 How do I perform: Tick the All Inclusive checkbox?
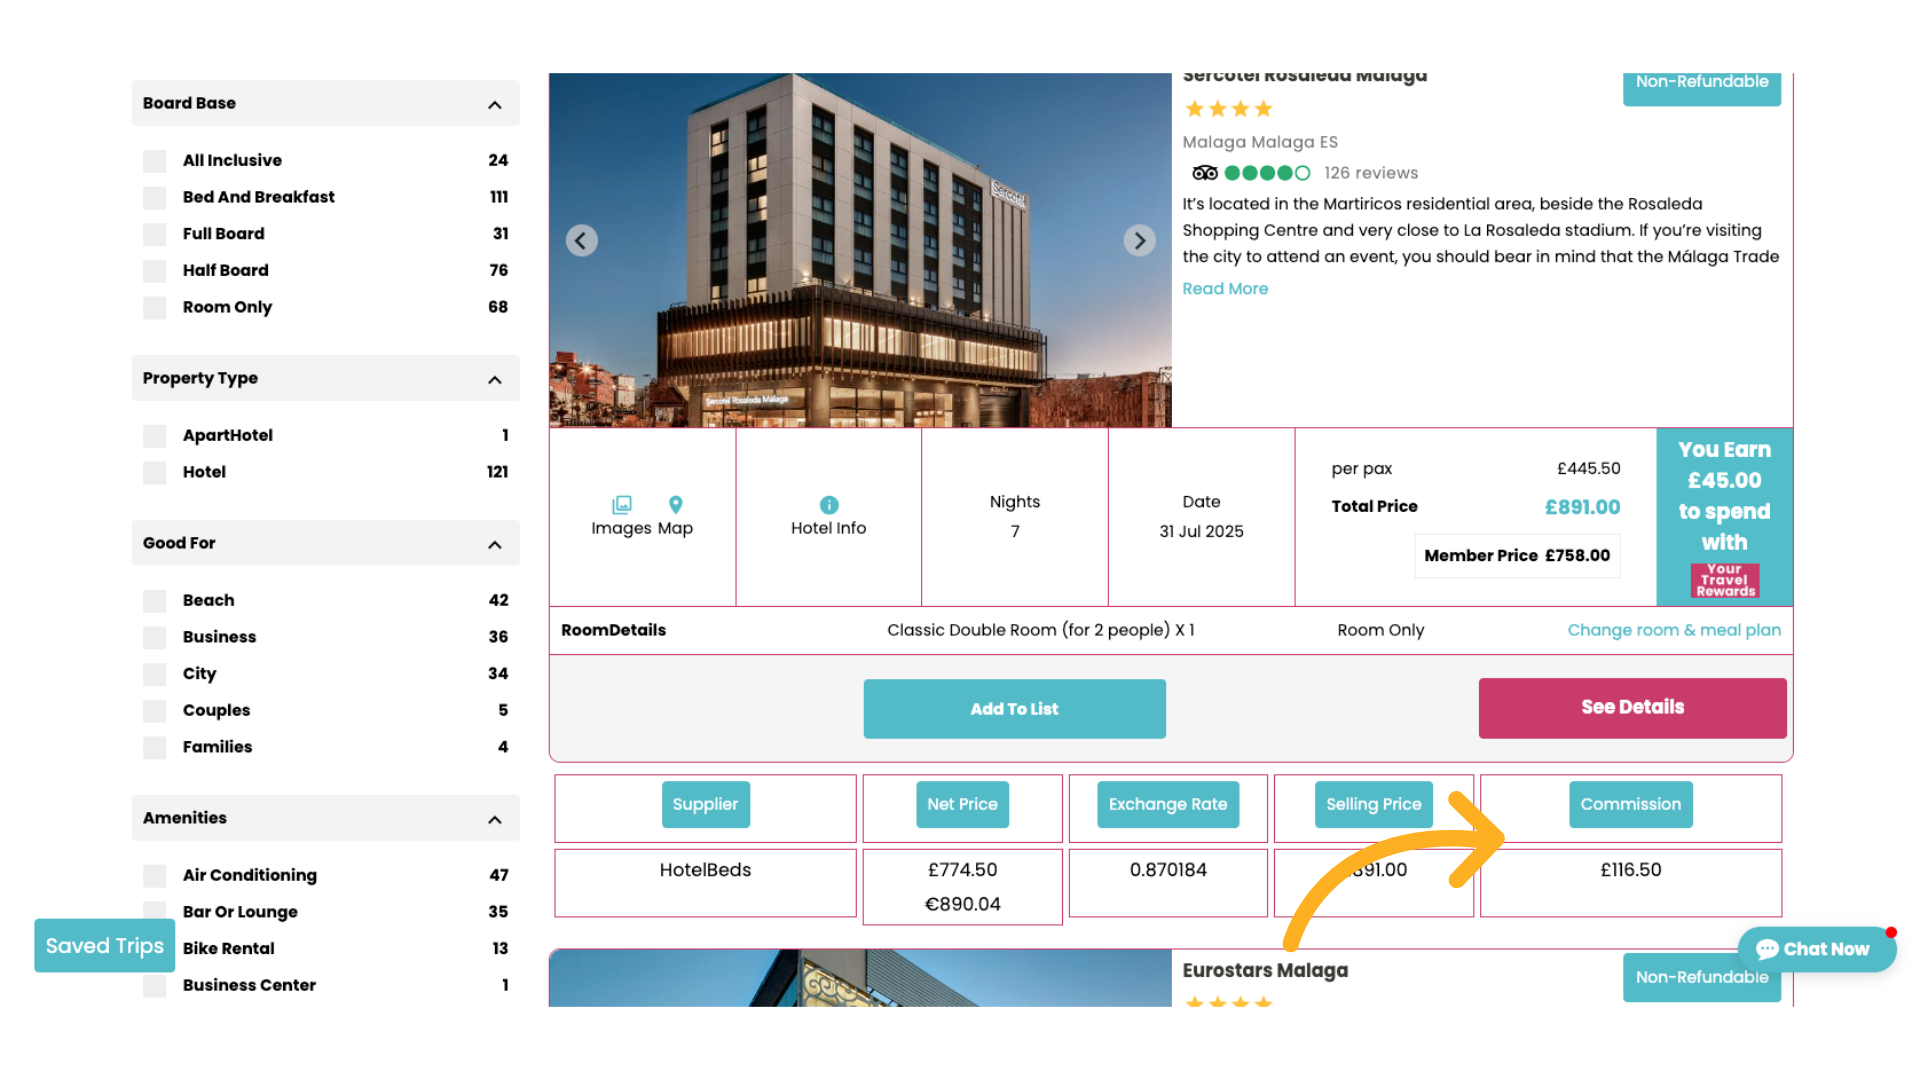point(155,161)
